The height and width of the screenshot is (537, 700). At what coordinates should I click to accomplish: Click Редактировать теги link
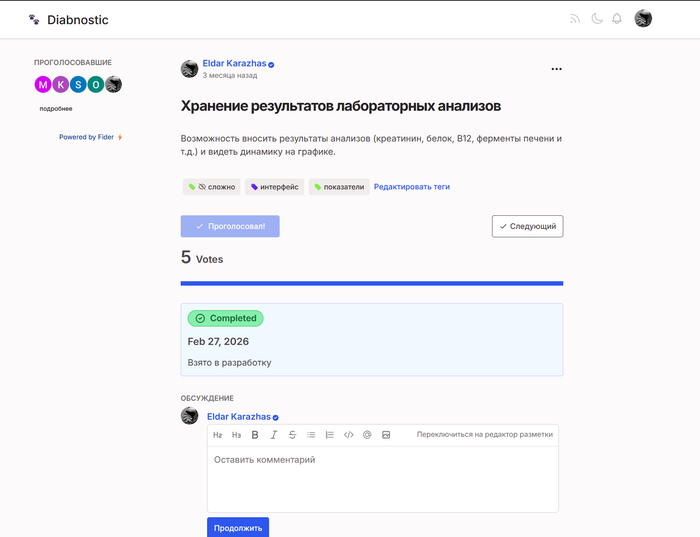[x=412, y=187]
